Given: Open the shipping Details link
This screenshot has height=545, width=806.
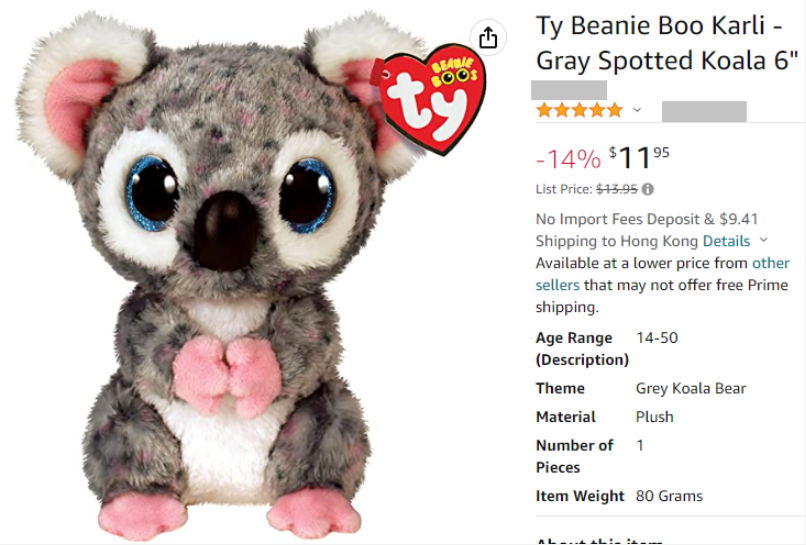Looking at the screenshot, I should point(726,241).
